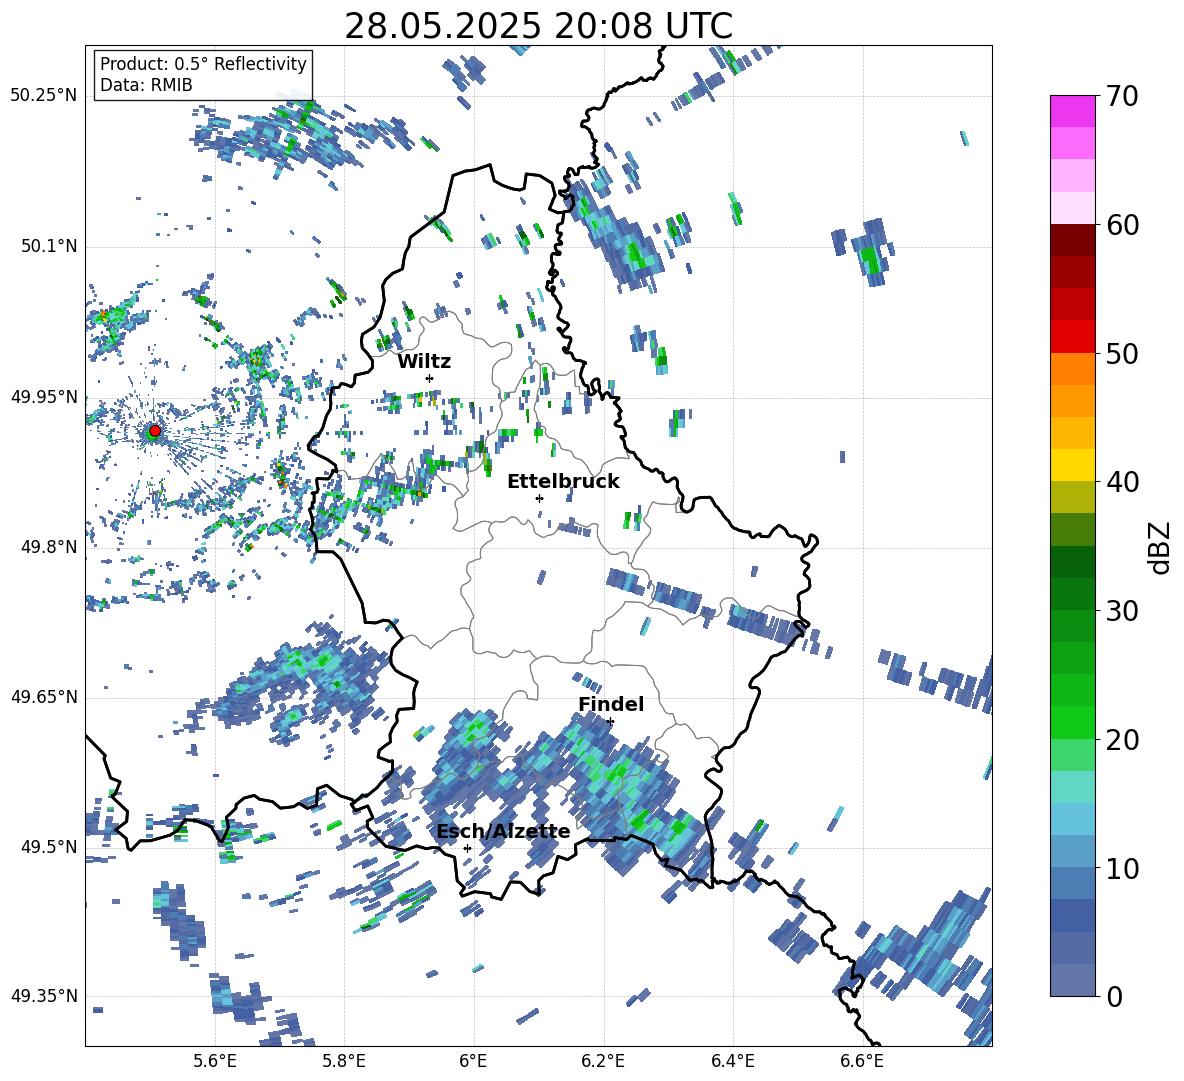Click the 6.6°E longitude label
This screenshot has width=1184, height=1081.
862,1061
